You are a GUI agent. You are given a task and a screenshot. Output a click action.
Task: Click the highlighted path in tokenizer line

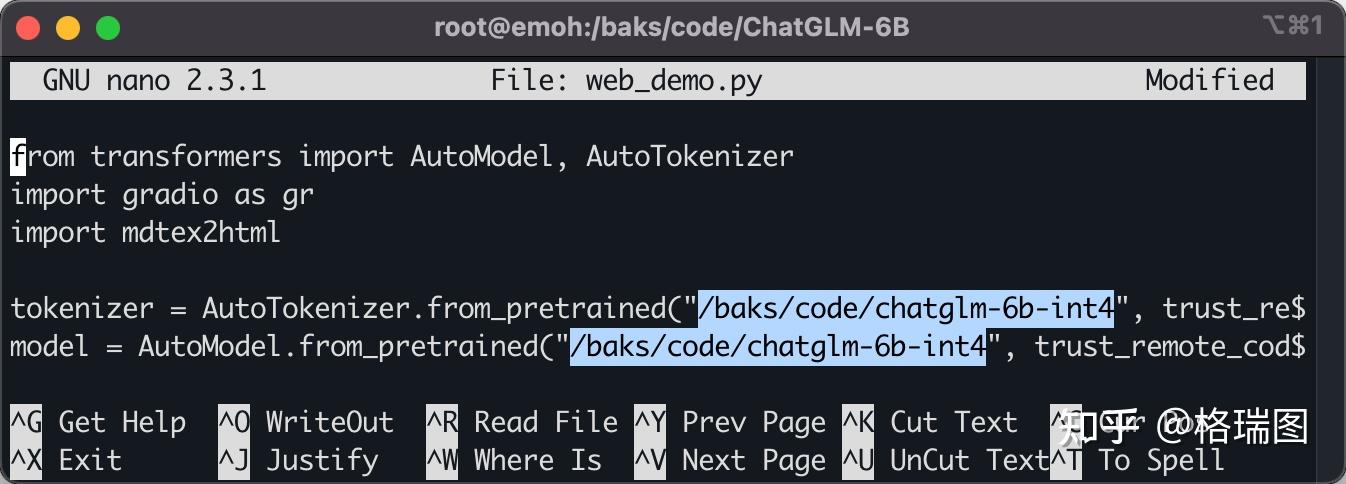point(906,308)
